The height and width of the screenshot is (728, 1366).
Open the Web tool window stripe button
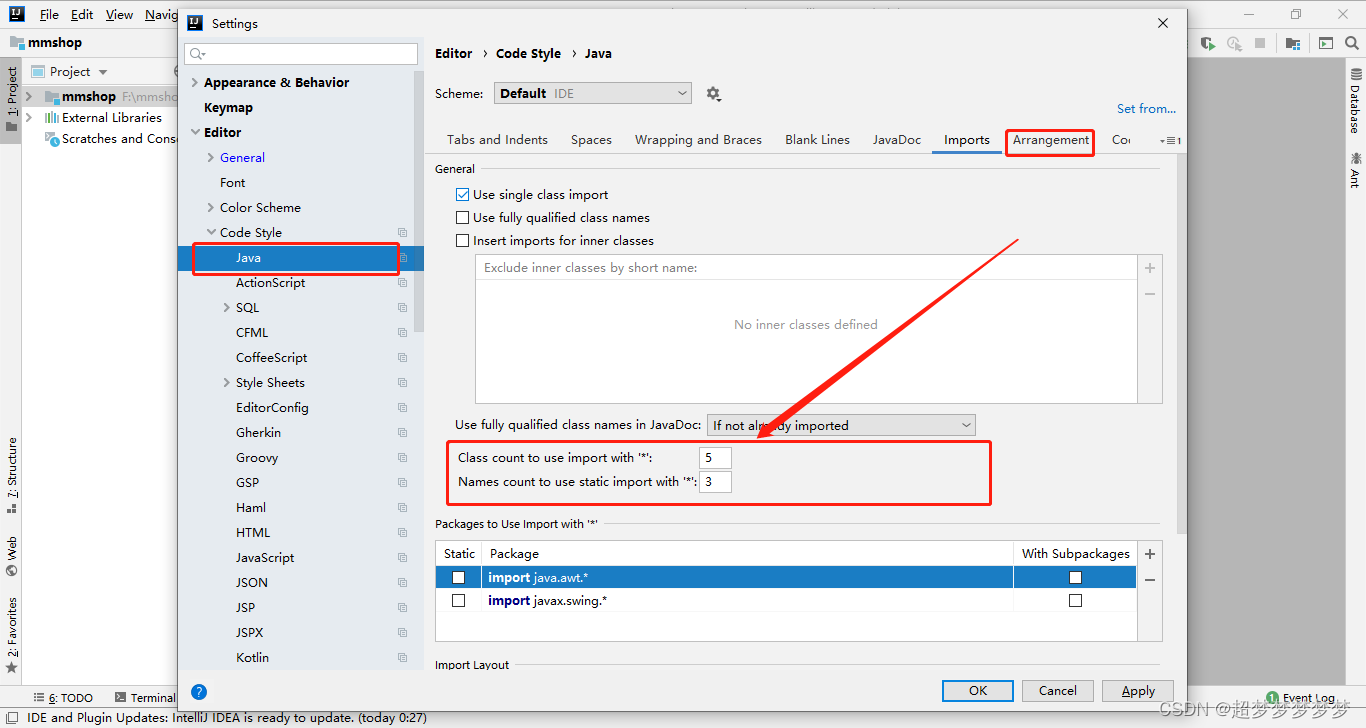point(12,557)
